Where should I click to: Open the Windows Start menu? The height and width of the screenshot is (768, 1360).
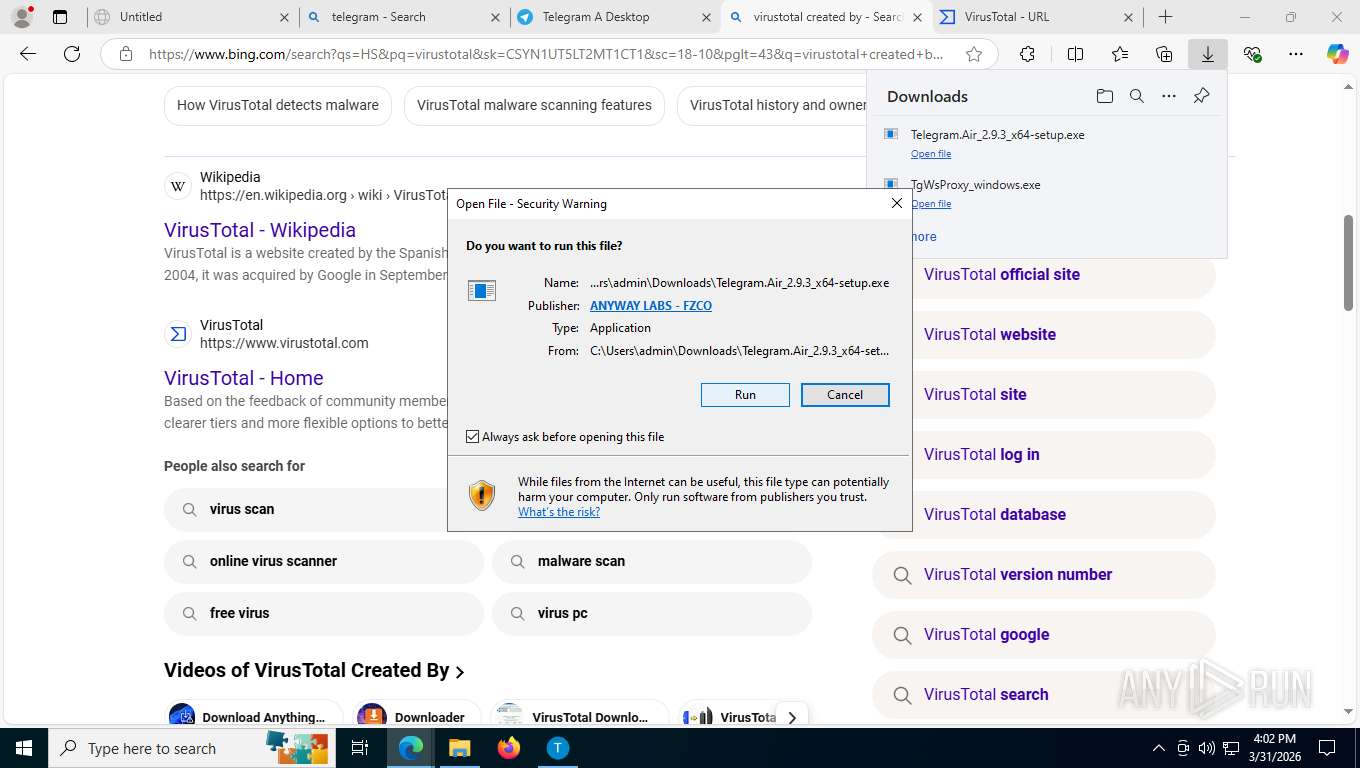[23, 748]
